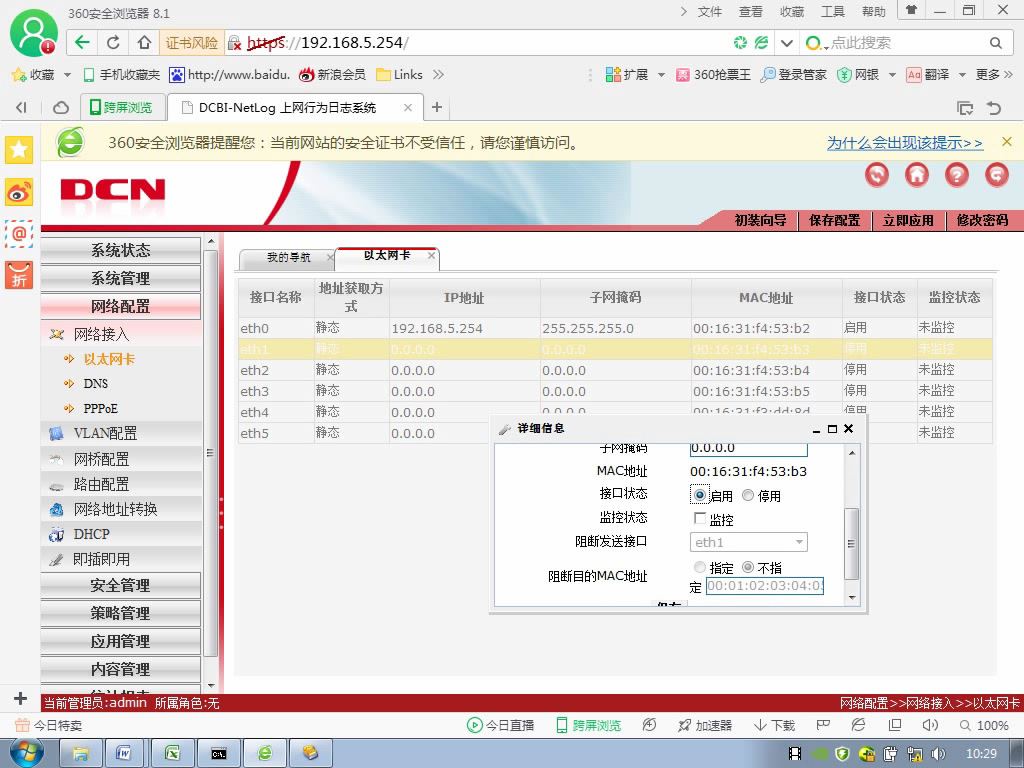
Task: Click 修改密码 button
Action: click(x=982, y=220)
